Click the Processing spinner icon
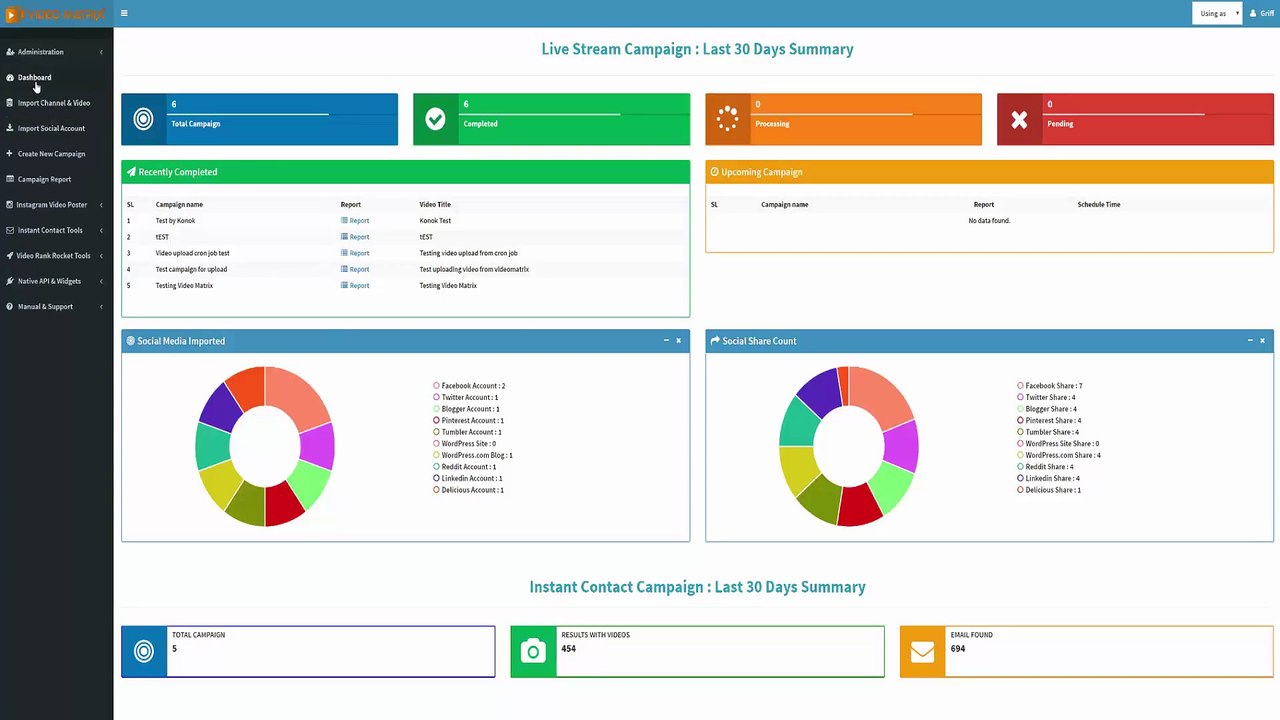1280x720 pixels. coord(727,119)
